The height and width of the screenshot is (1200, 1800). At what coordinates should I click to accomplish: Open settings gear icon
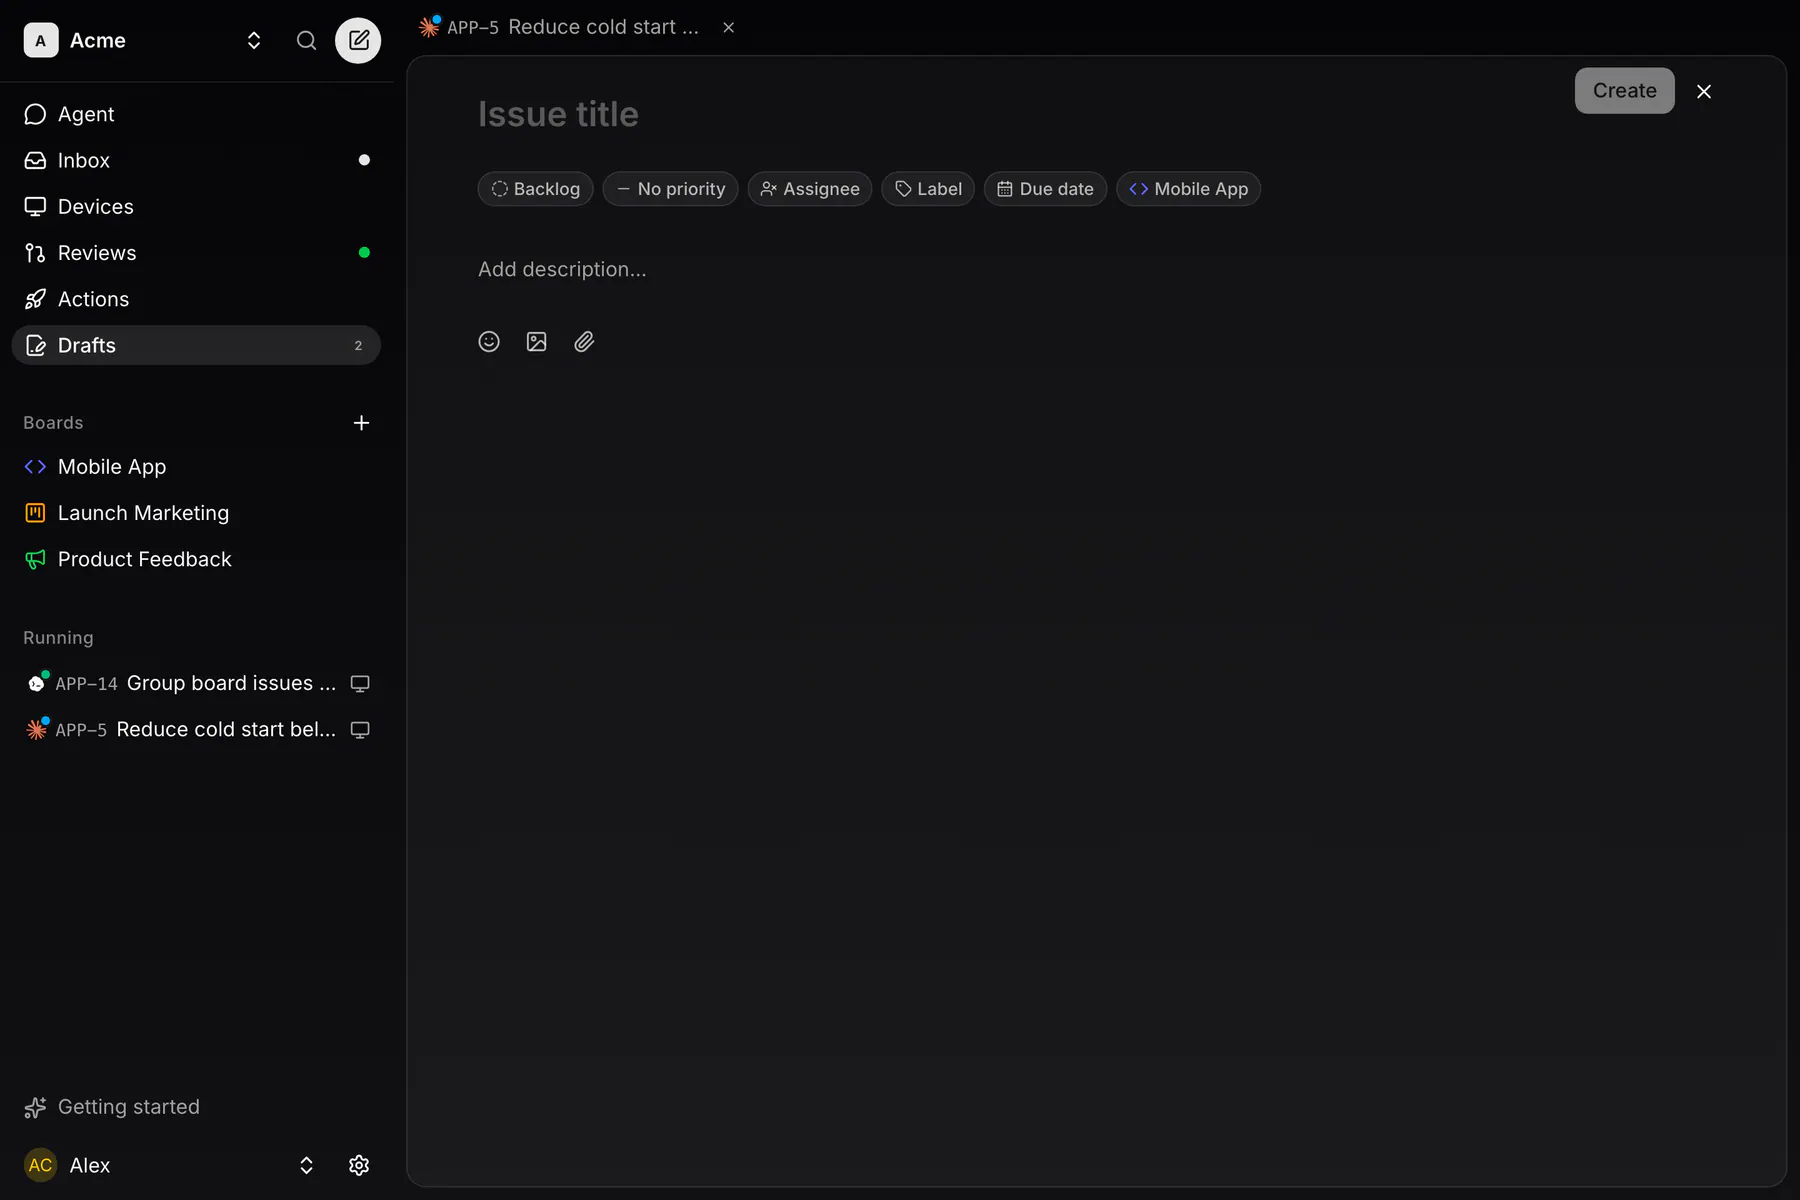pos(359,1165)
